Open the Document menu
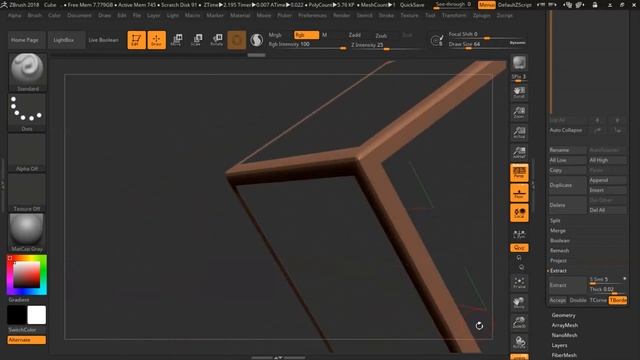Image resolution: width=640 pixels, height=360 pixels. [80, 15]
